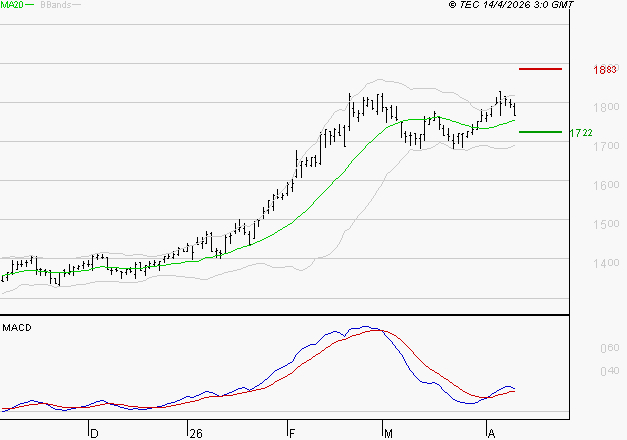Click the A month marker on time axis
This screenshot has width=627, height=440.
click(x=491, y=434)
